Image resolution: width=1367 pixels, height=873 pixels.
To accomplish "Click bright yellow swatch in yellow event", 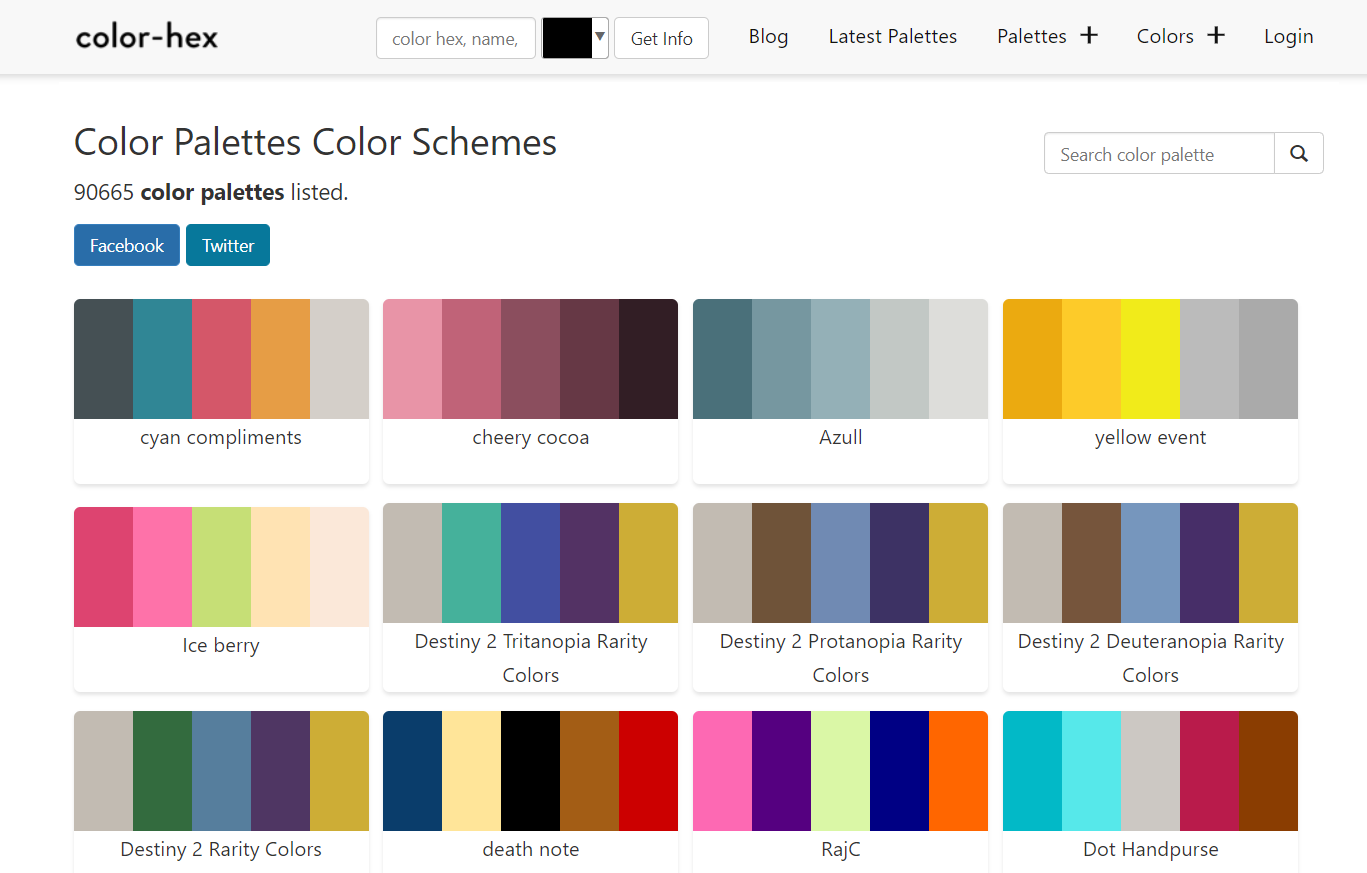I will click(1150, 359).
